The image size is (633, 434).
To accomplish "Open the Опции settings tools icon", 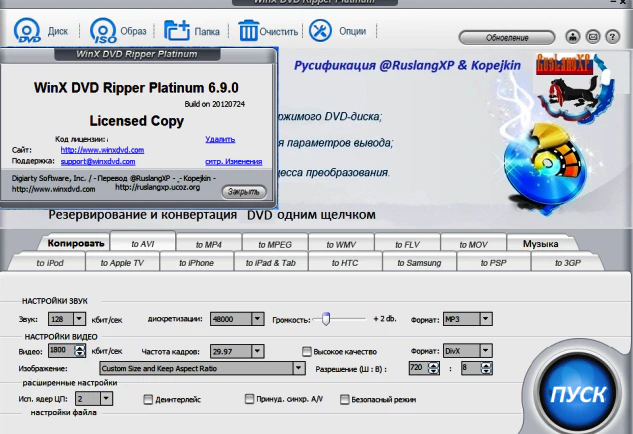I will pyautogui.click(x=320, y=31).
